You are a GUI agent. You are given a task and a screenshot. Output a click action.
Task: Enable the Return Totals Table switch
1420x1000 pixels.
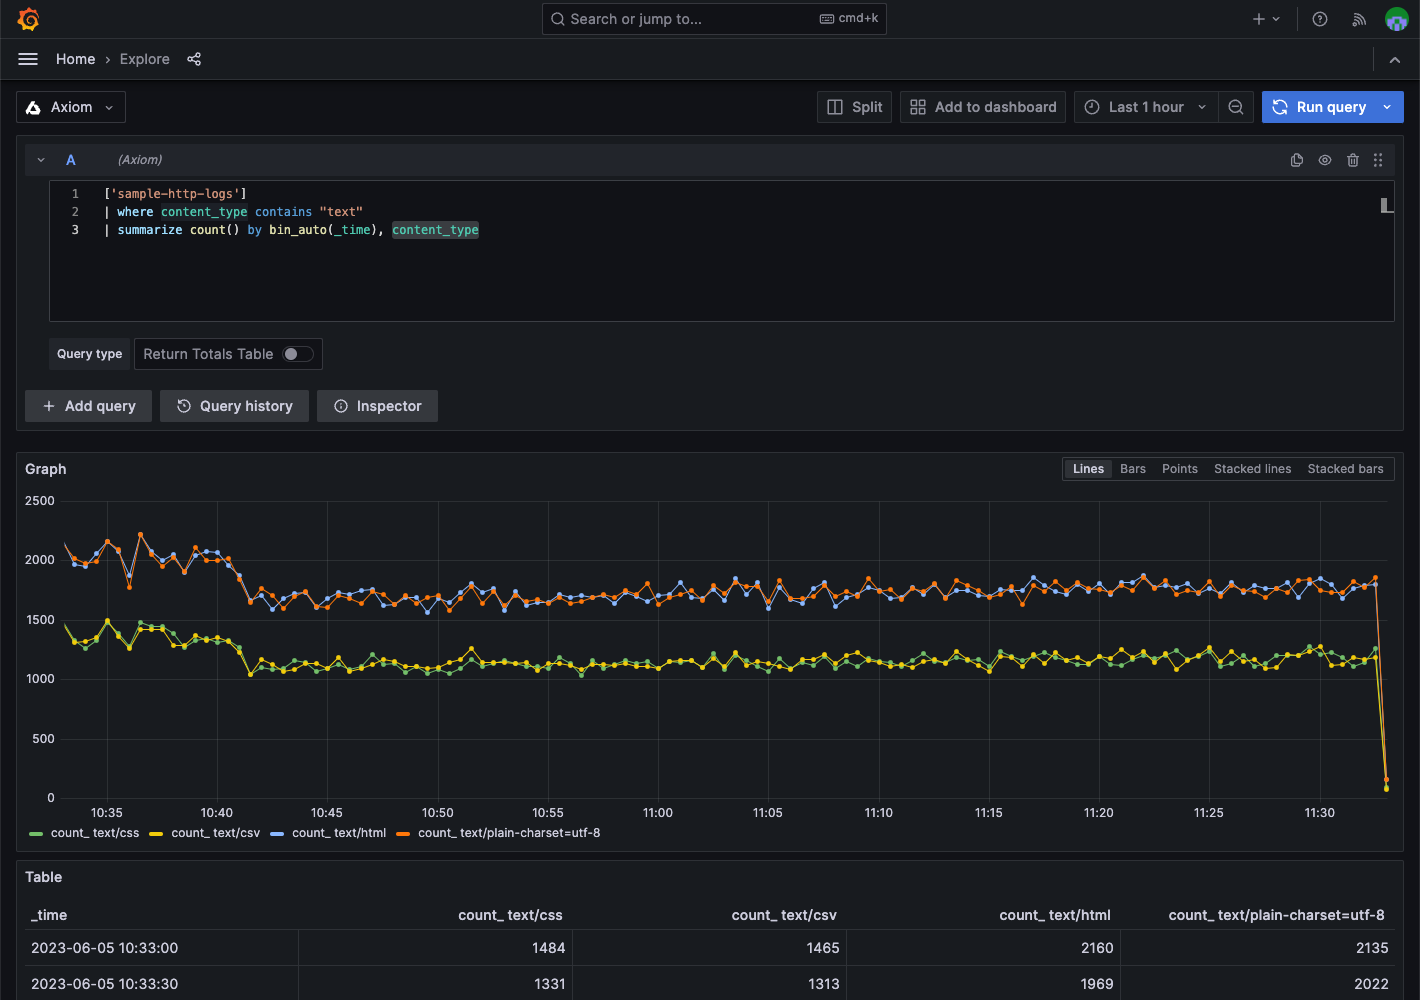298,354
